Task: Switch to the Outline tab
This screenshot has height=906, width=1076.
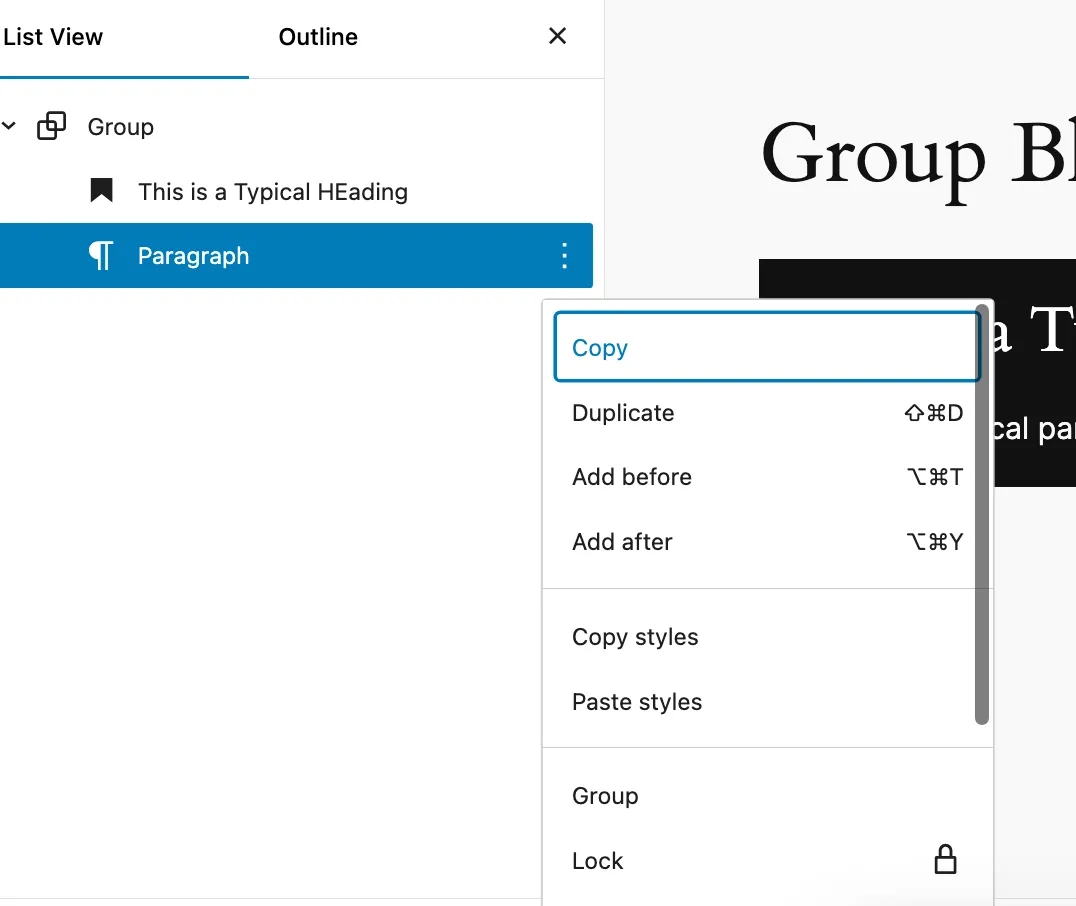Action: coord(318,38)
